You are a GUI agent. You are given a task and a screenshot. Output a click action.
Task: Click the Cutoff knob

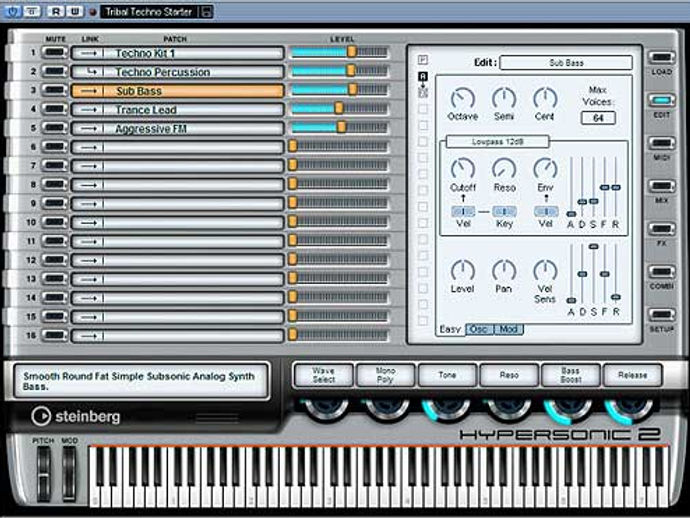pos(462,169)
